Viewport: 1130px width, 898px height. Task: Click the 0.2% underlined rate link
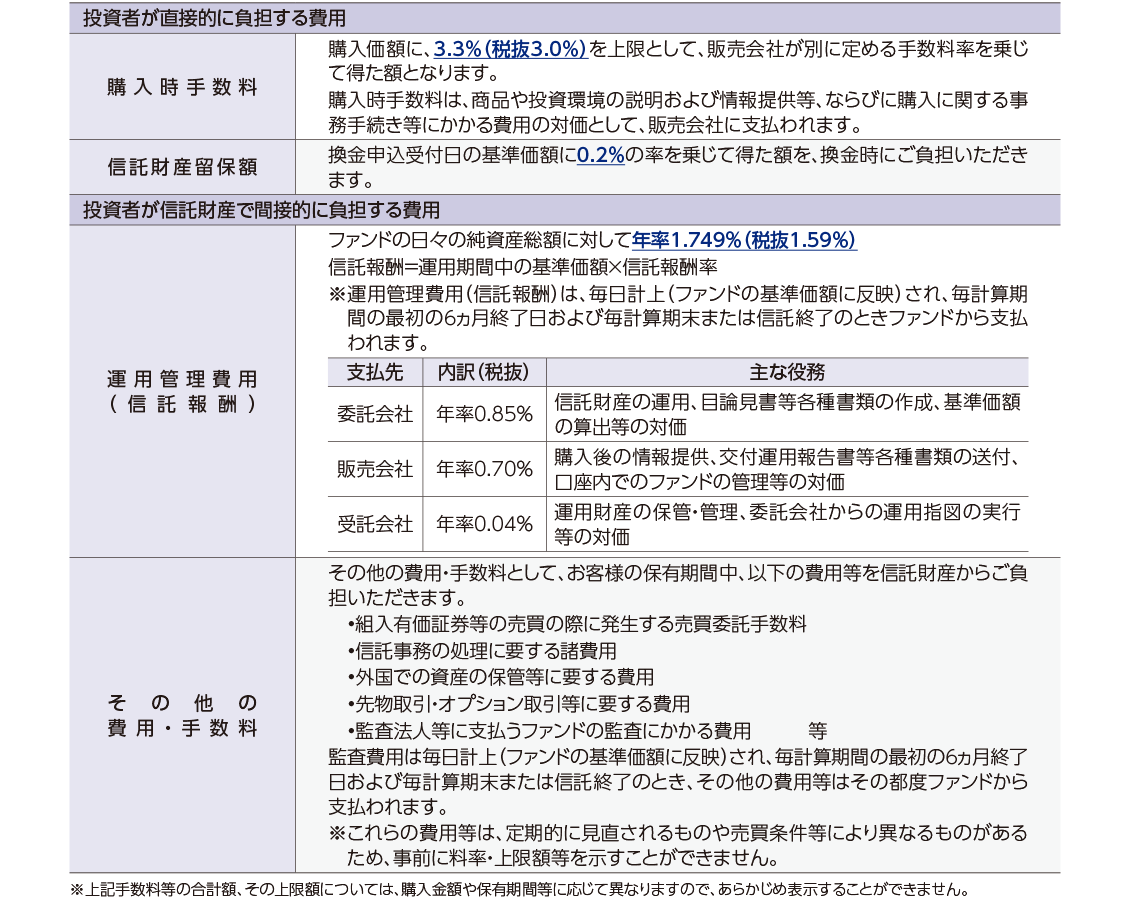coord(600,156)
